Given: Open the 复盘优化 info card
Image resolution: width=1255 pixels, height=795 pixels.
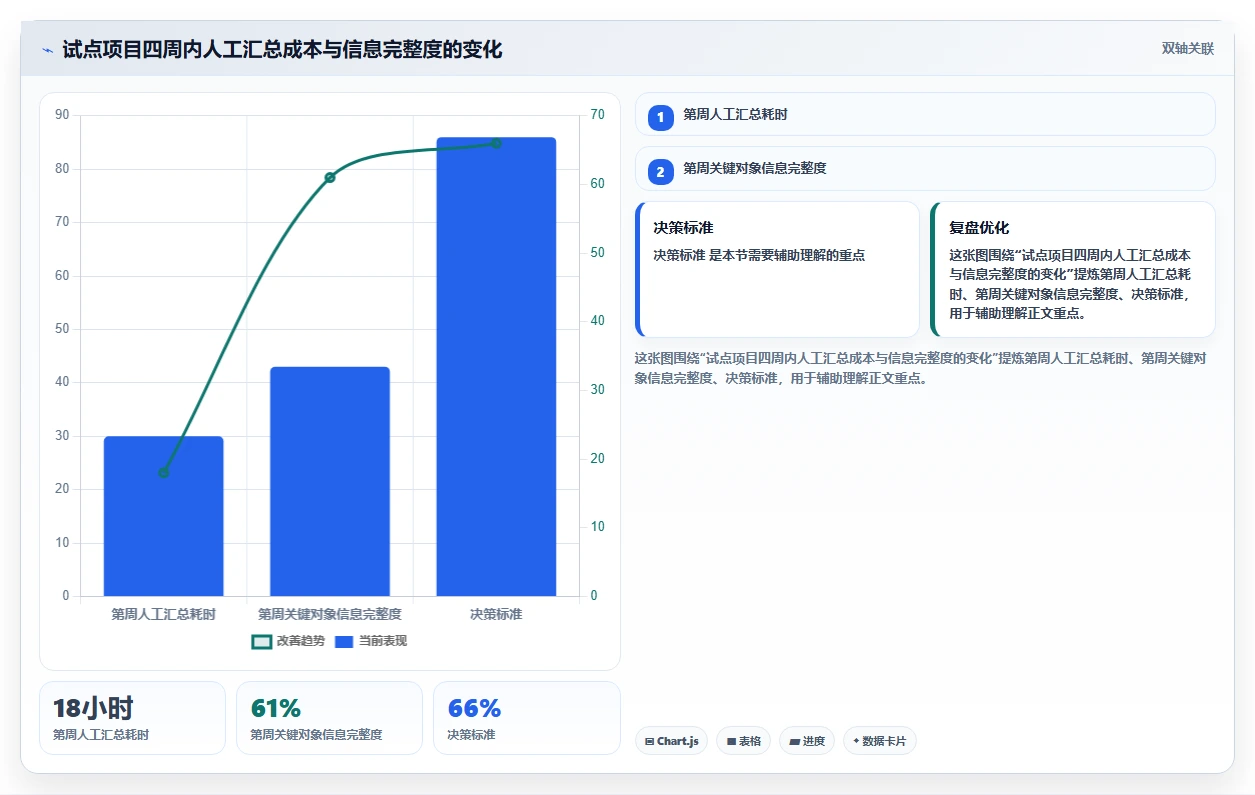Looking at the screenshot, I should [1073, 270].
